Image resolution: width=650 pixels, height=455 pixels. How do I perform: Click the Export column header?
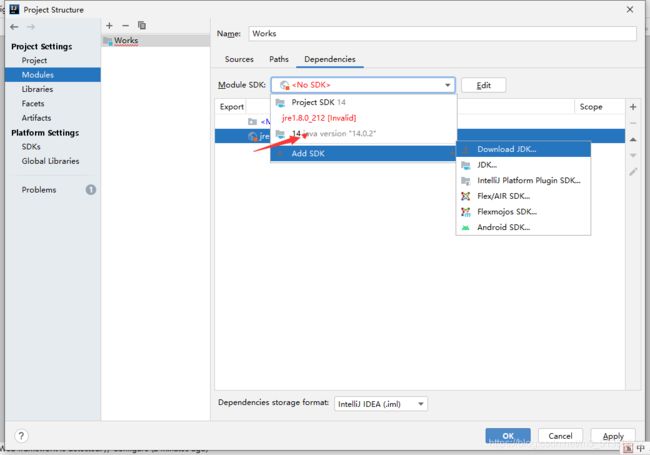[x=232, y=107]
